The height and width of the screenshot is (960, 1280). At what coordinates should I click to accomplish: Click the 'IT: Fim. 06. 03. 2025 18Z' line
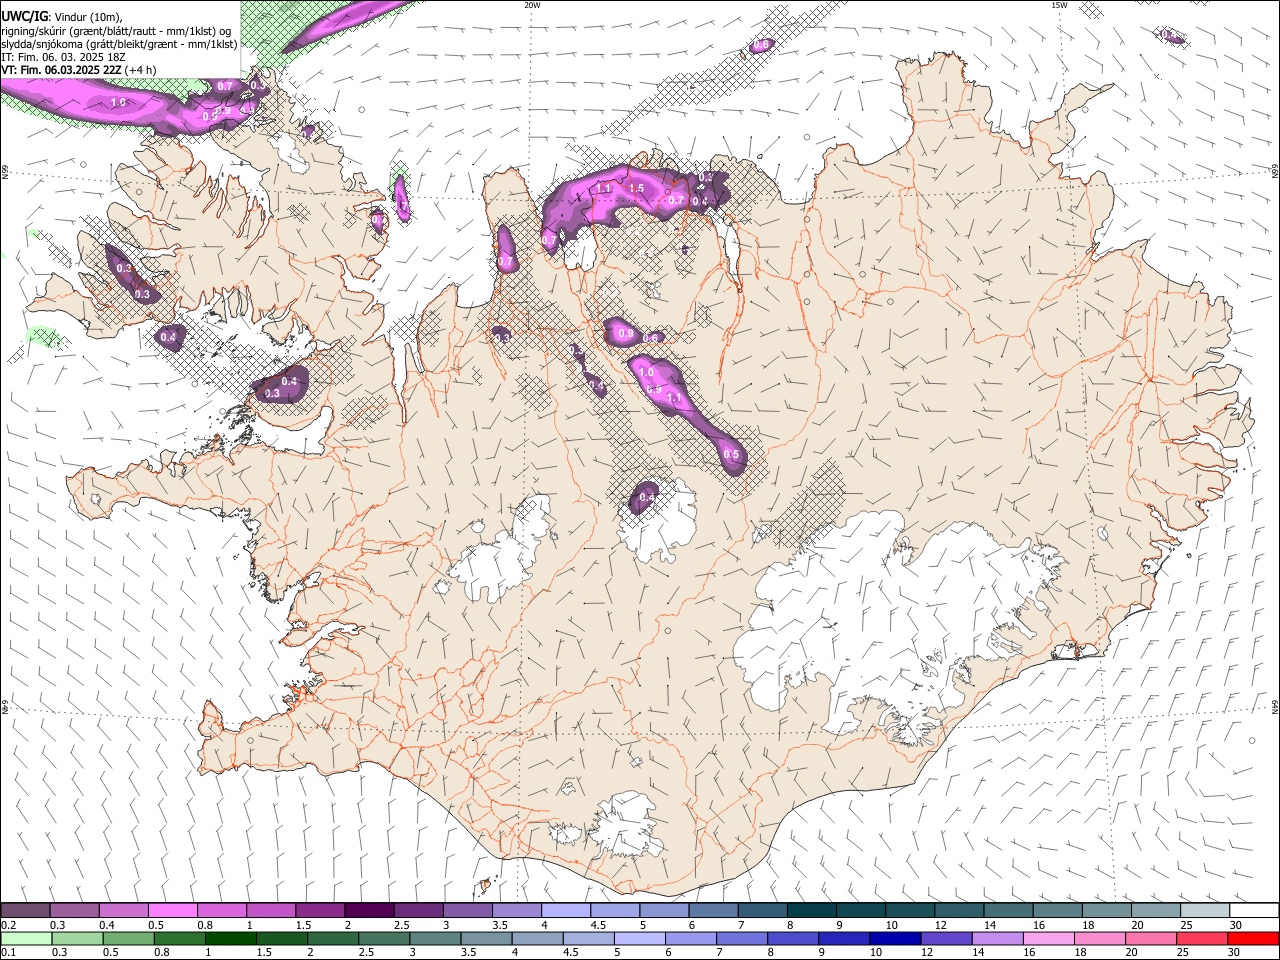tap(63, 56)
